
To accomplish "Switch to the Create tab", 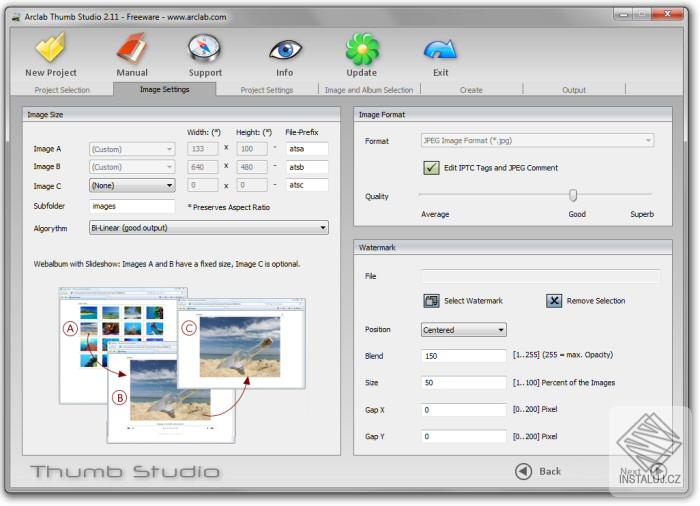I will click(471, 90).
